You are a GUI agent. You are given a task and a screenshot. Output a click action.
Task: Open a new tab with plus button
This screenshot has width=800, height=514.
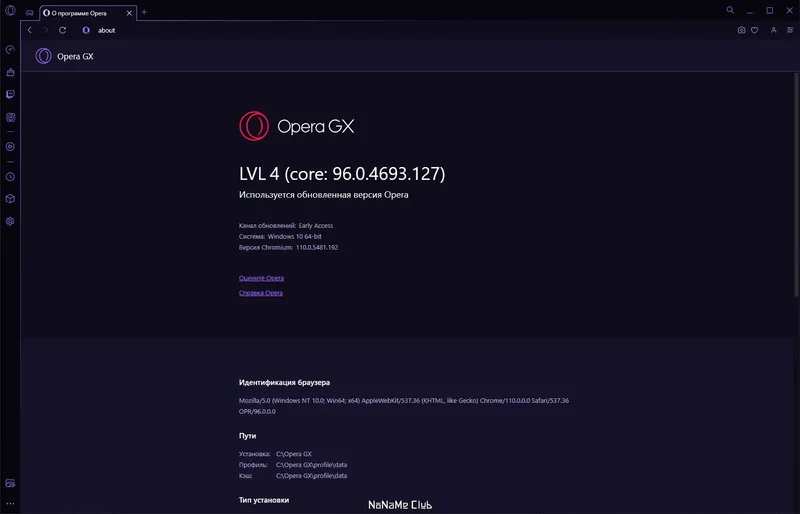point(144,12)
